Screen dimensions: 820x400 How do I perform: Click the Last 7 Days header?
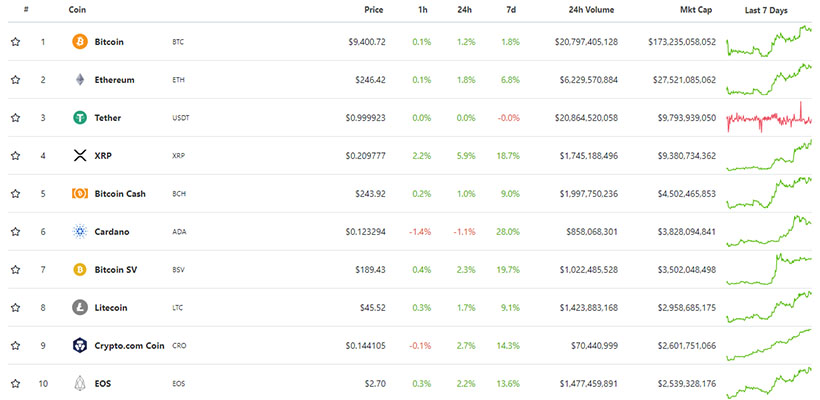pos(766,10)
